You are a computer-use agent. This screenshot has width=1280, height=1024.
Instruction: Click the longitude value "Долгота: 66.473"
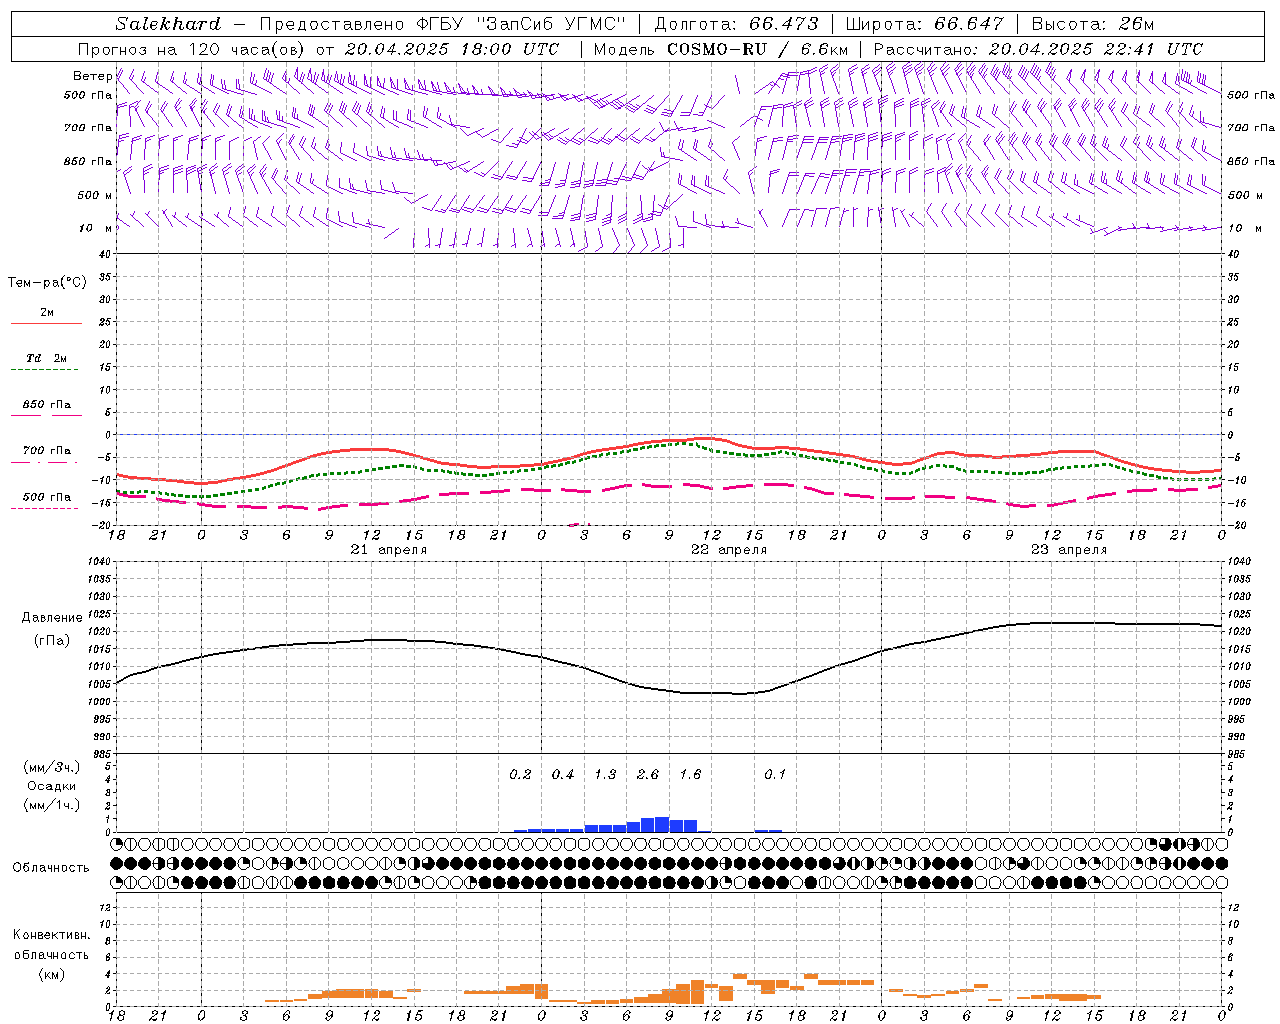[x=735, y=24]
